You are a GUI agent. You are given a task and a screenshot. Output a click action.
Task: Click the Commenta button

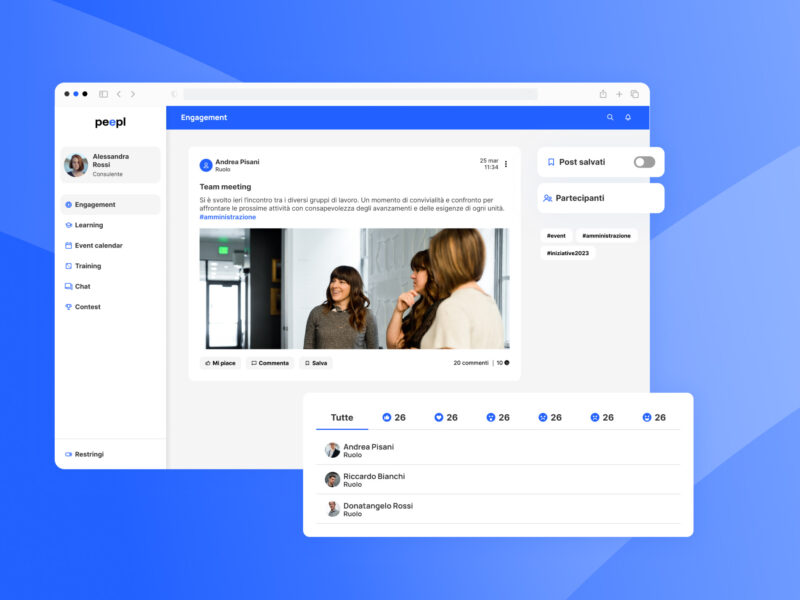click(270, 363)
